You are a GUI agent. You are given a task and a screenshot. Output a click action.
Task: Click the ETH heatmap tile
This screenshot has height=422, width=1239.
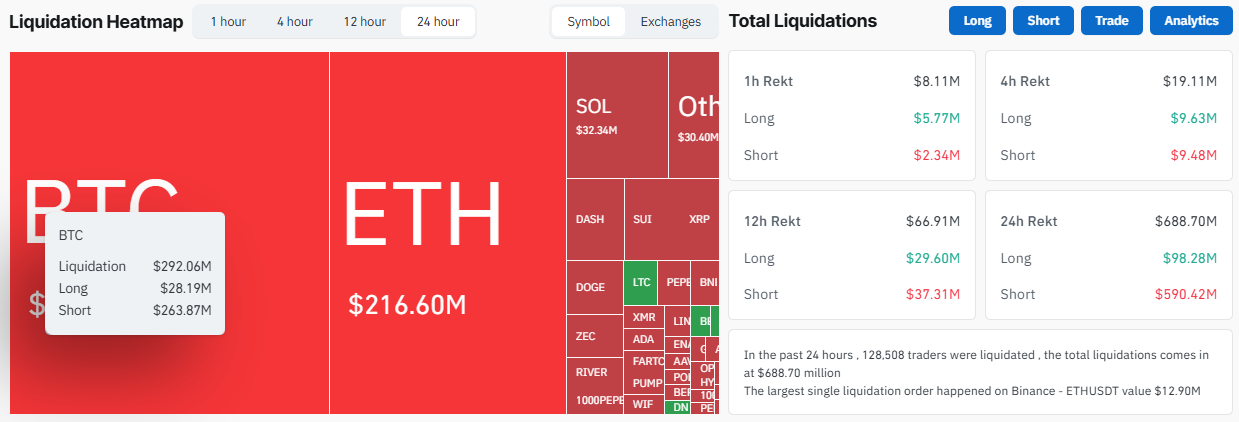pyautogui.click(x=447, y=232)
